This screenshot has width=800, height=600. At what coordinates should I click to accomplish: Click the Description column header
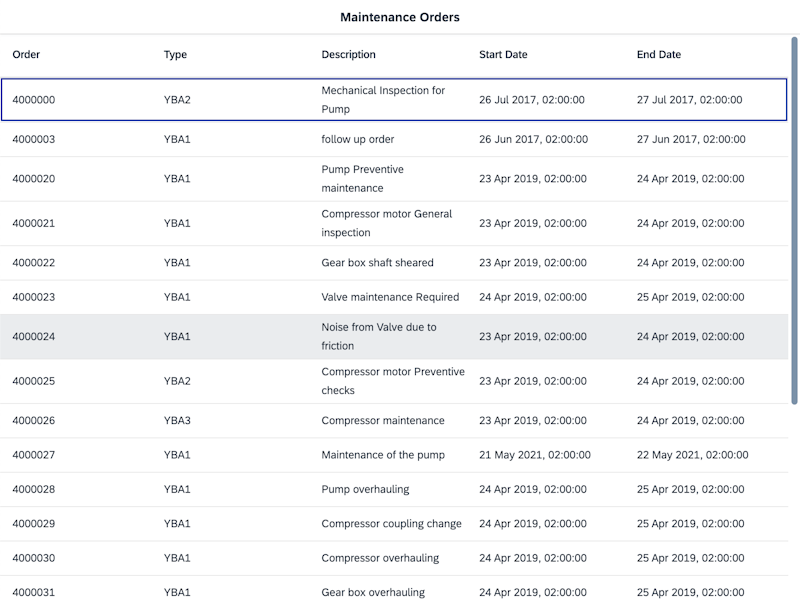348,55
